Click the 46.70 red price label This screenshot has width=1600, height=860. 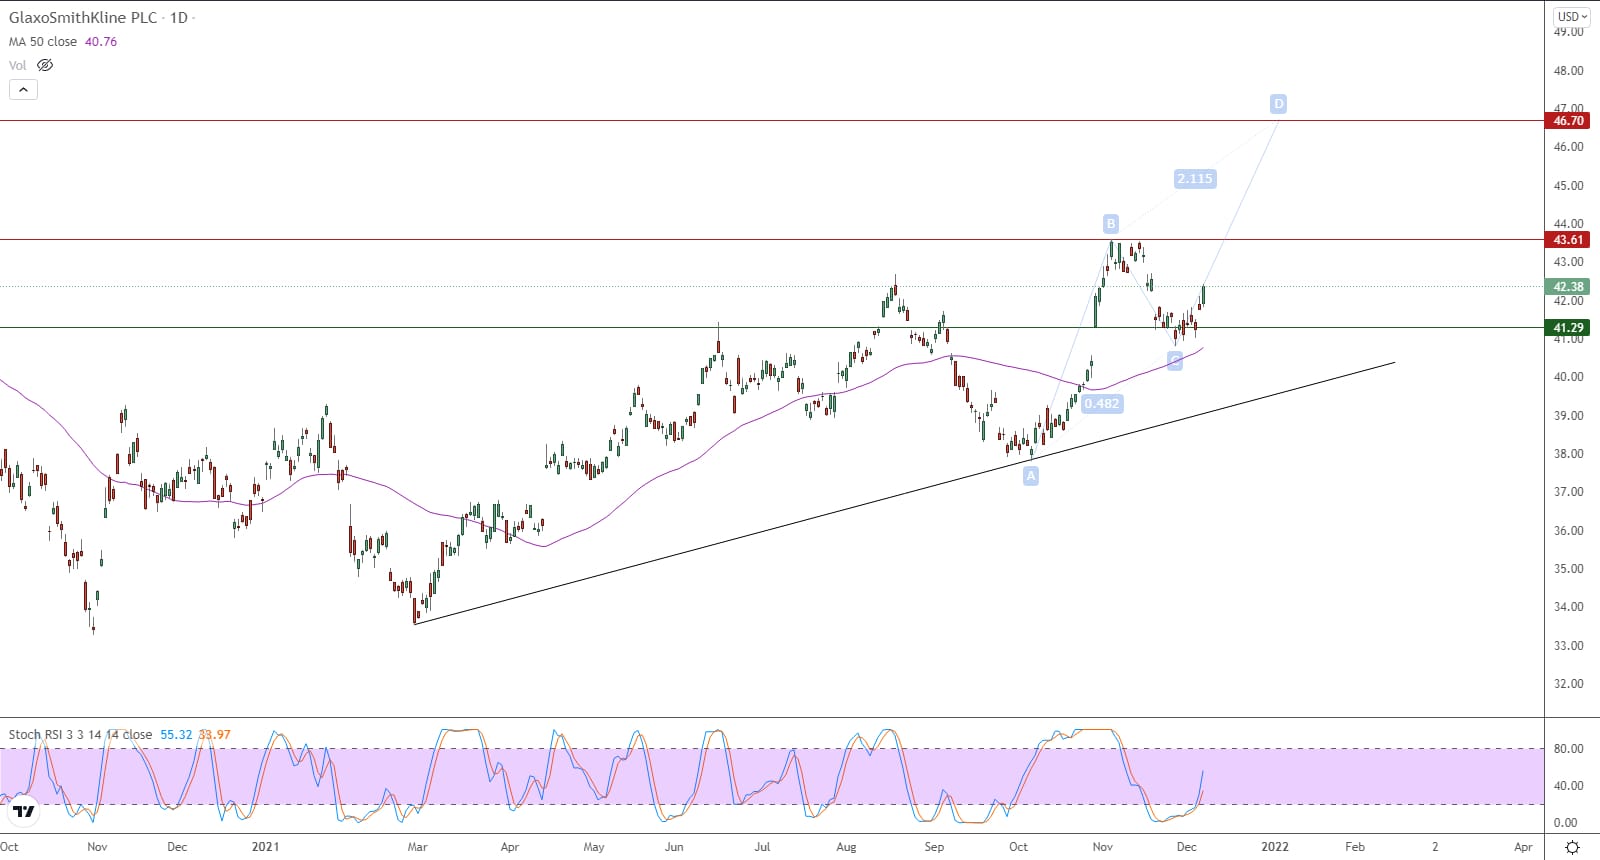(x=1568, y=121)
